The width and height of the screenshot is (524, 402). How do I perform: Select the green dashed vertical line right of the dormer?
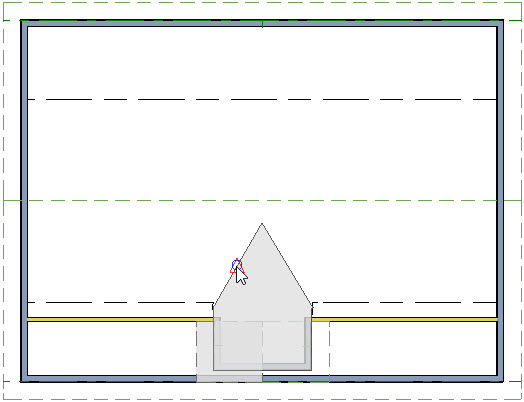click(330, 351)
